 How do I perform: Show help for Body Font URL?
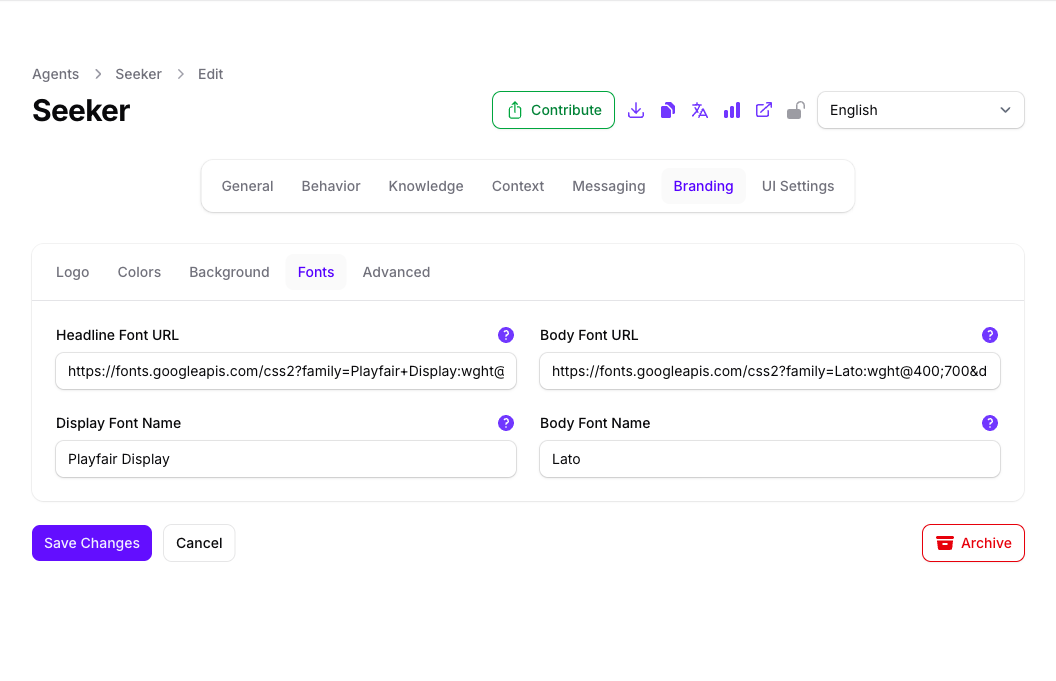pyautogui.click(x=989, y=335)
